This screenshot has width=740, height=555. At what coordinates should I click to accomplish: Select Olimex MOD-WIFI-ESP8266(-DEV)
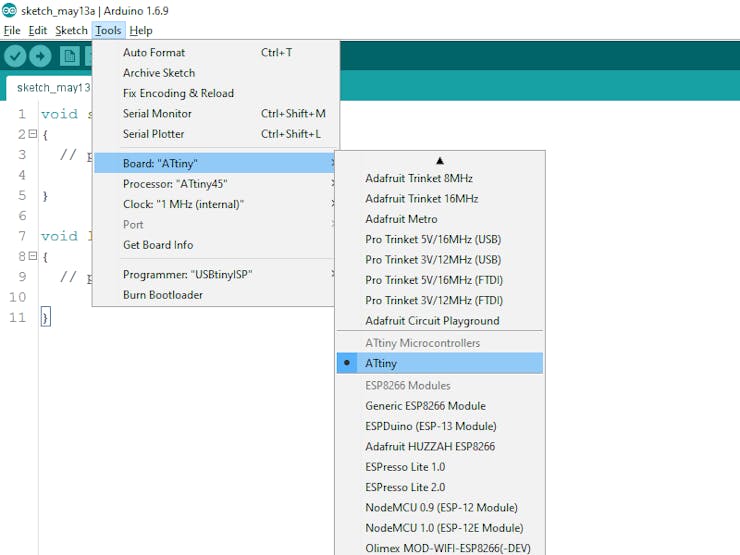coord(440,547)
